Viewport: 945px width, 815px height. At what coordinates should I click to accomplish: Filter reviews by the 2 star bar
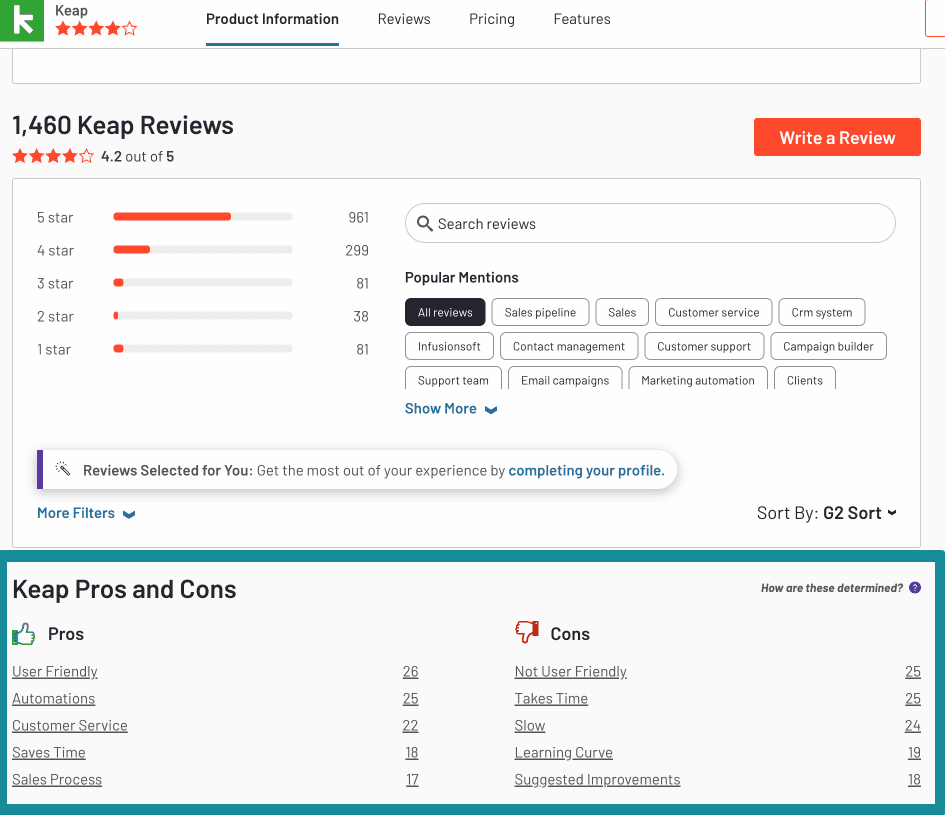click(x=202, y=316)
